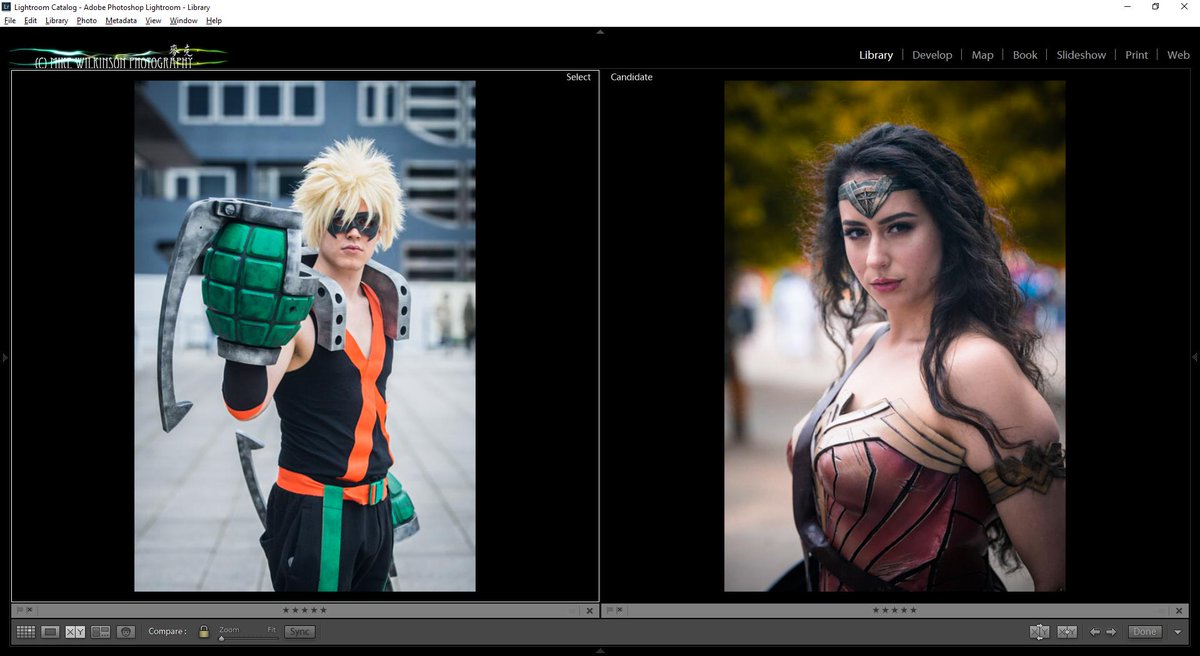The image size is (1200, 656).
Task: Open the Library menu
Action: point(57,20)
